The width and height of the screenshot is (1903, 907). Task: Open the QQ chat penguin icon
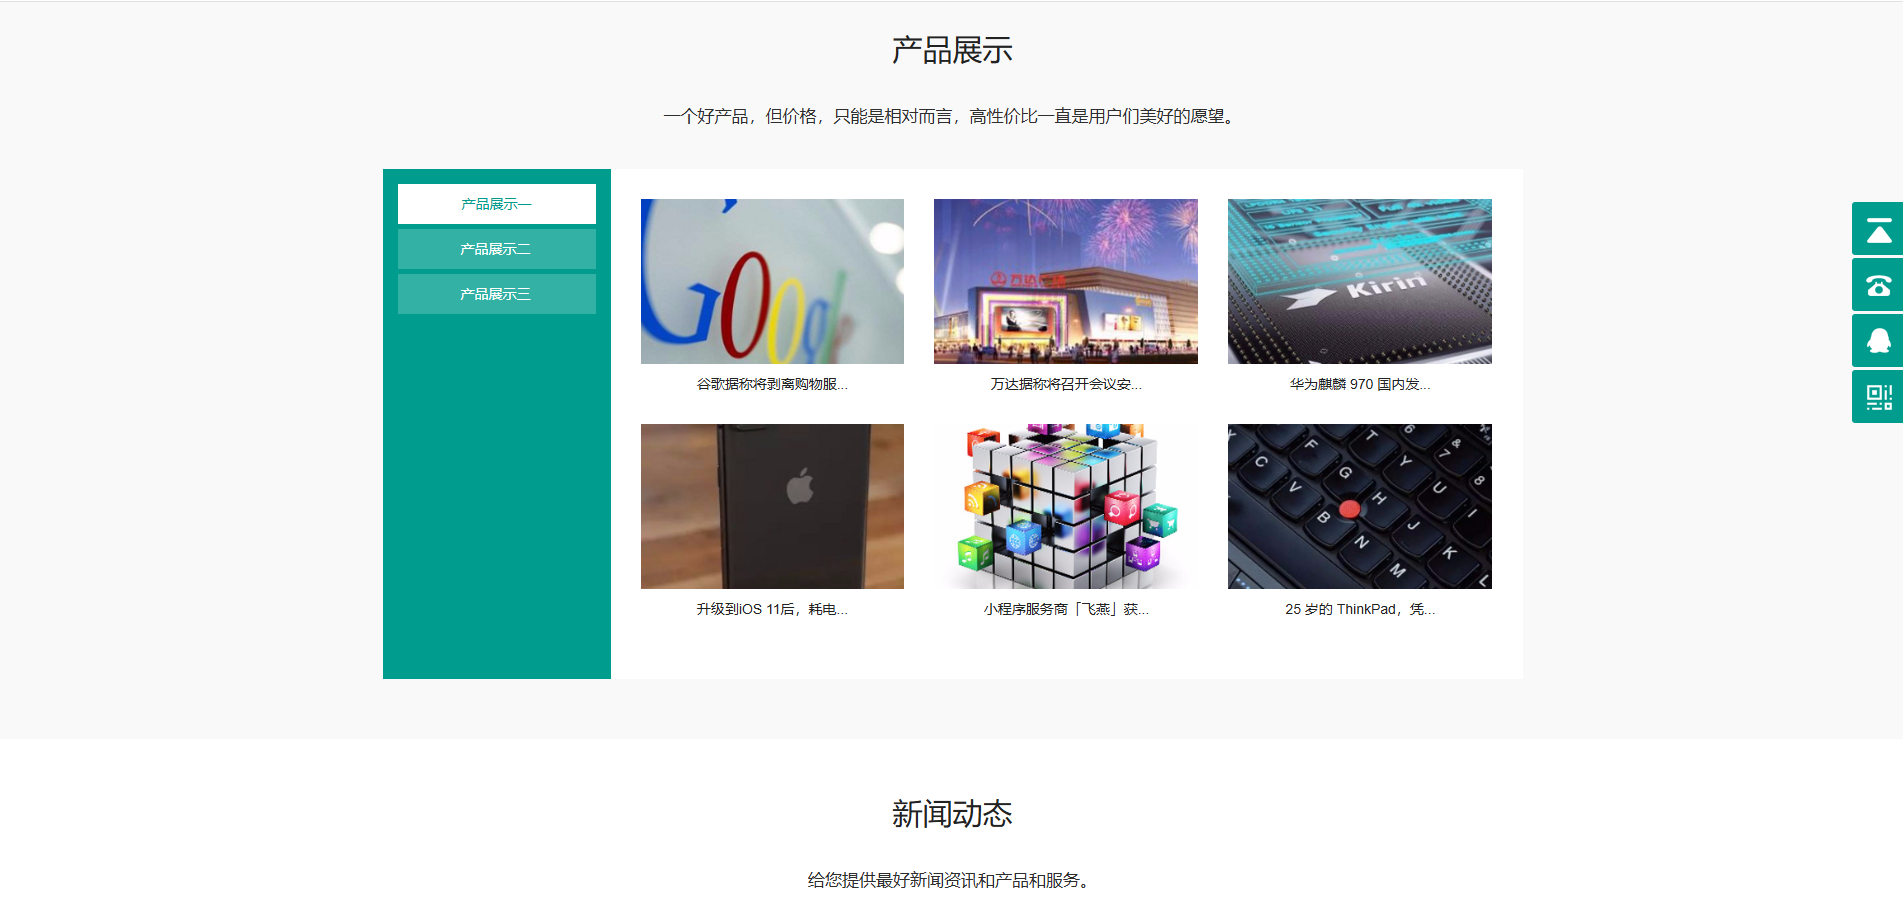point(1878,341)
